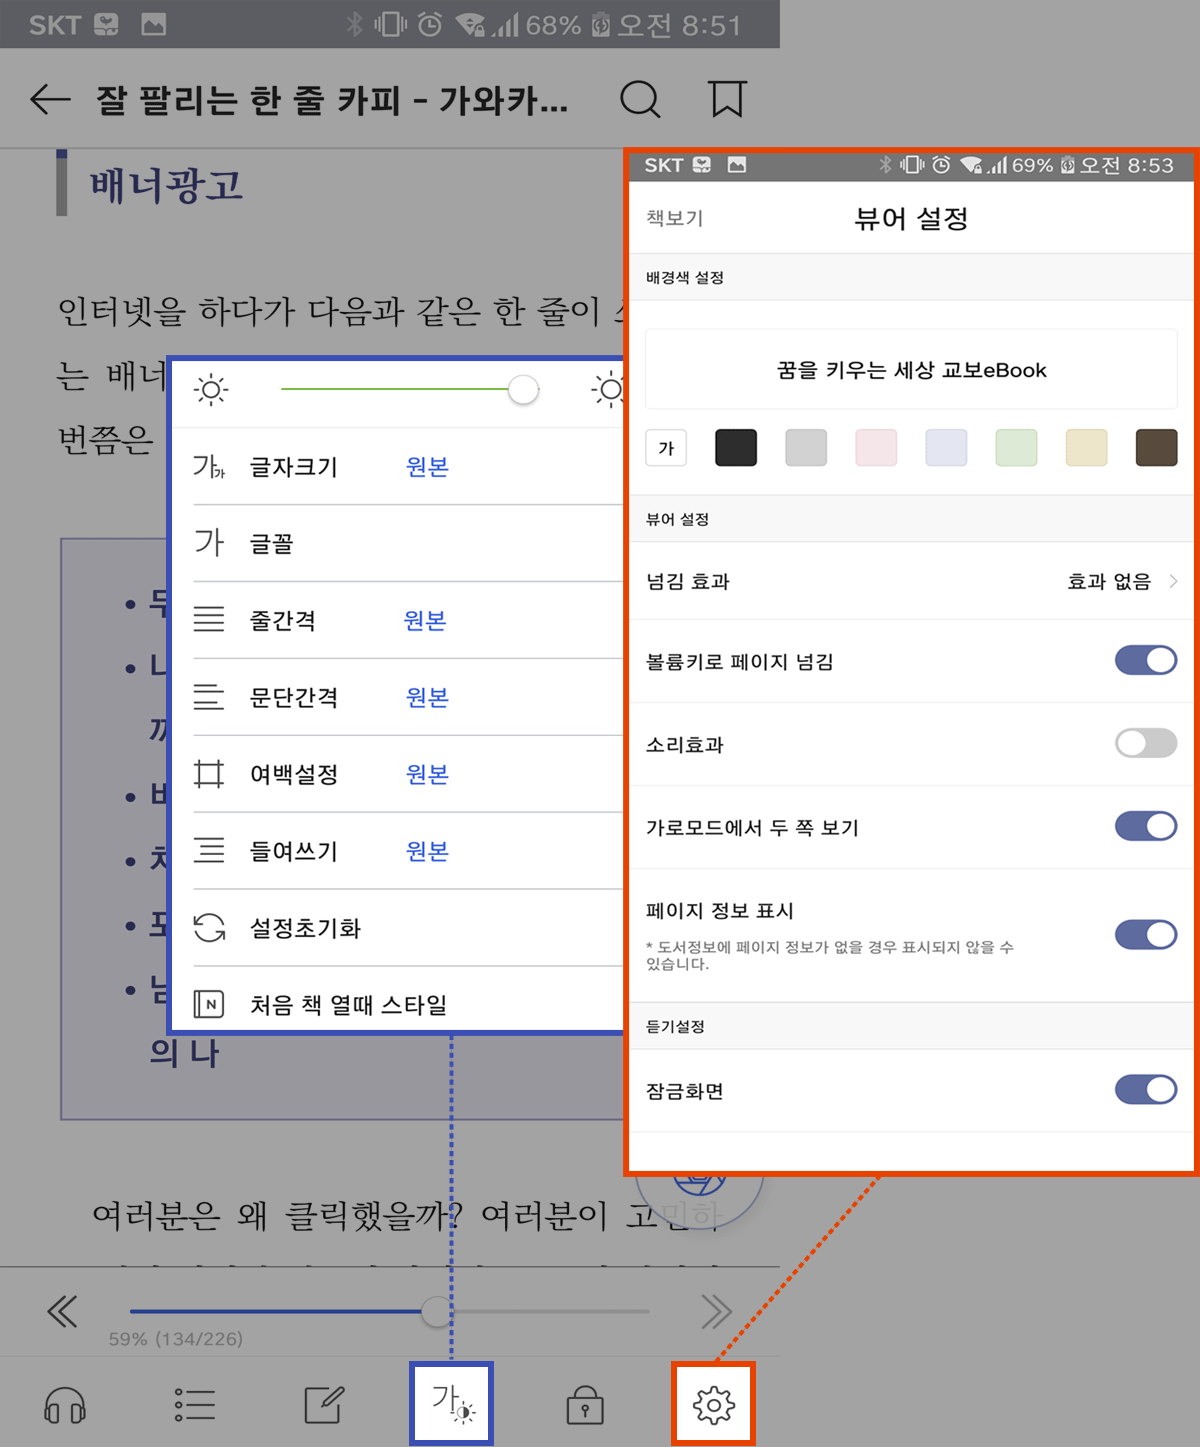The height and width of the screenshot is (1447, 1200).
Task: Tap the next chapter double-arrow control
Action: coord(716,1310)
